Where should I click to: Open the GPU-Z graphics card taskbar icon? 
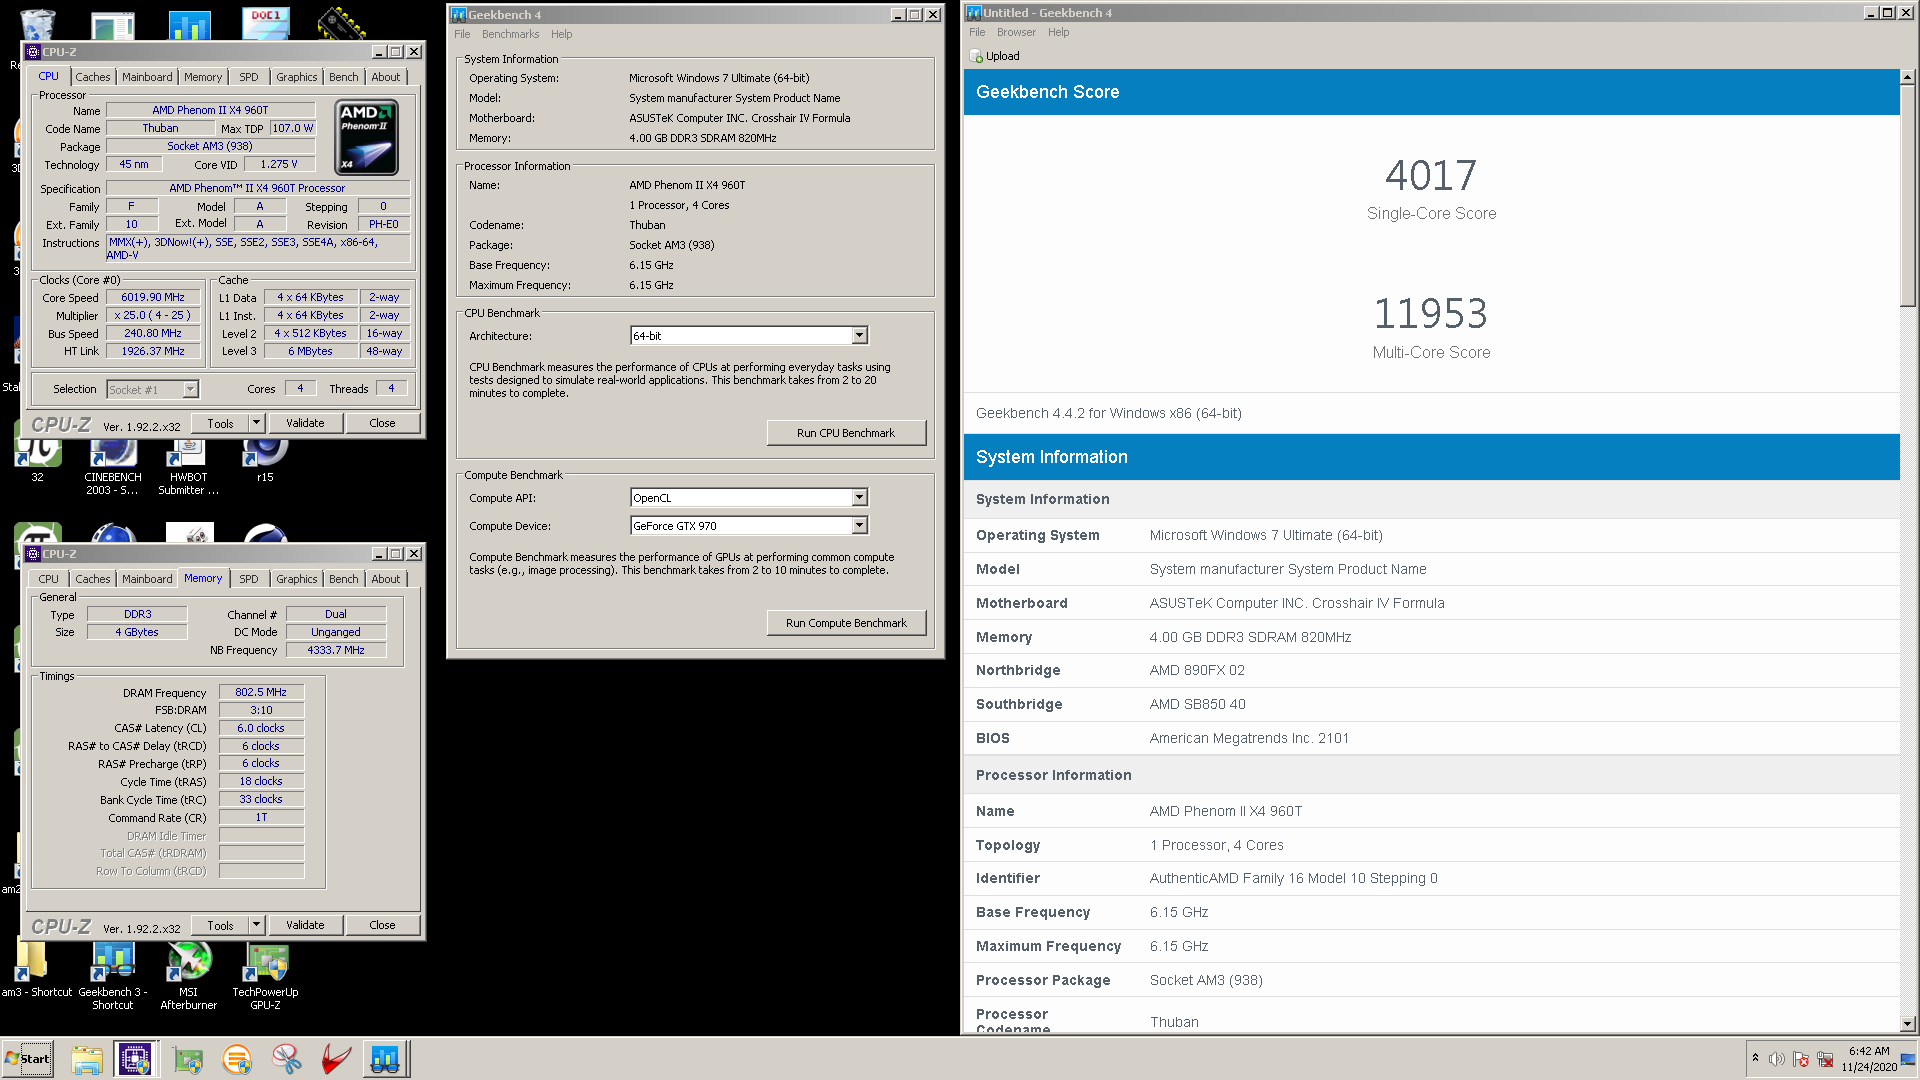(187, 1059)
